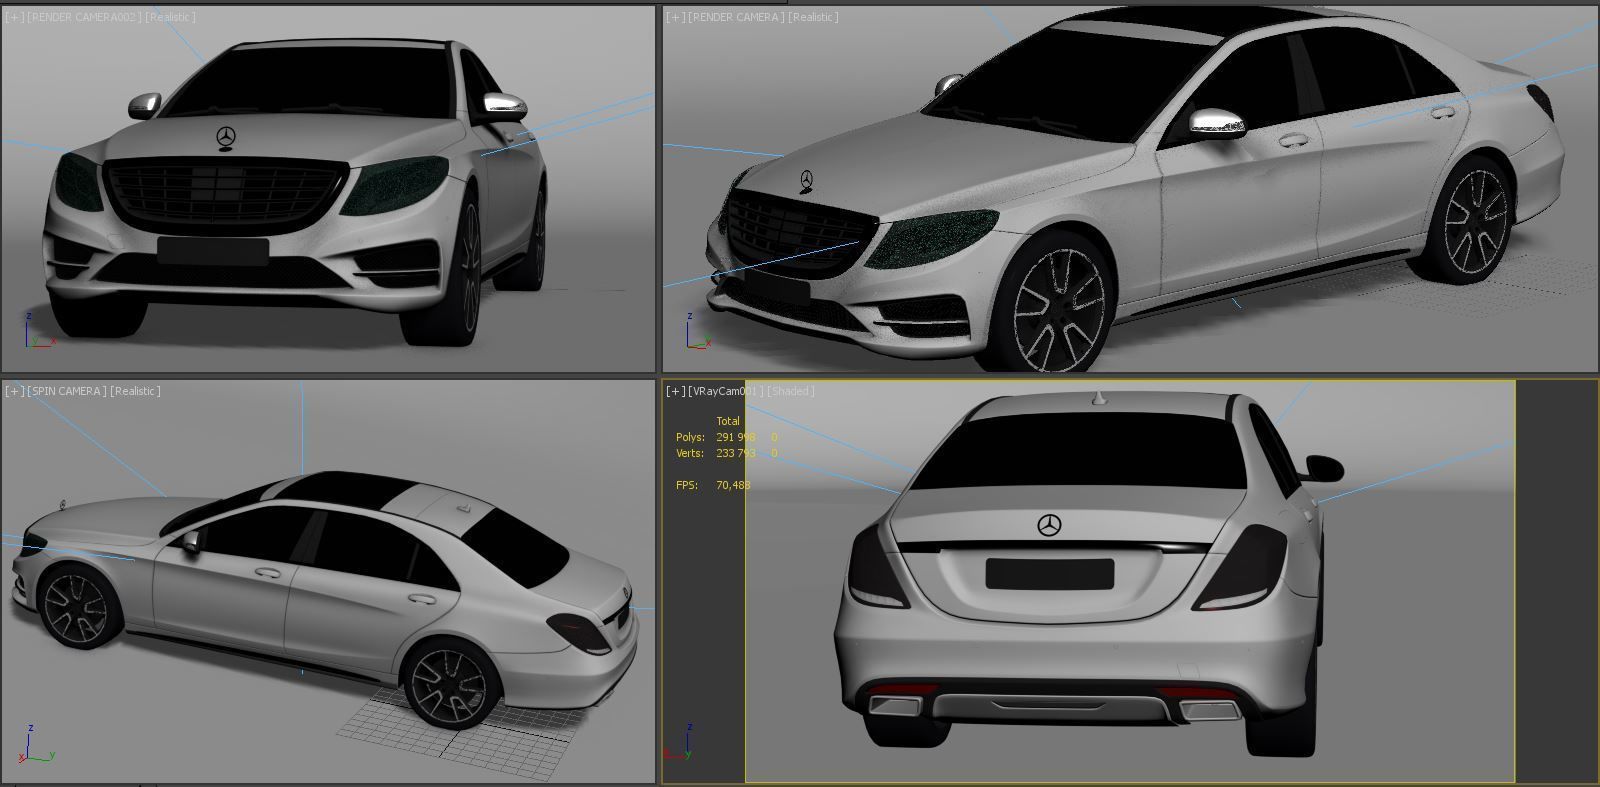Image resolution: width=1600 pixels, height=787 pixels.
Task: Open the Shaded menu in VRayCam001 viewport
Action: pyautogui.click(x=791, y=391)
